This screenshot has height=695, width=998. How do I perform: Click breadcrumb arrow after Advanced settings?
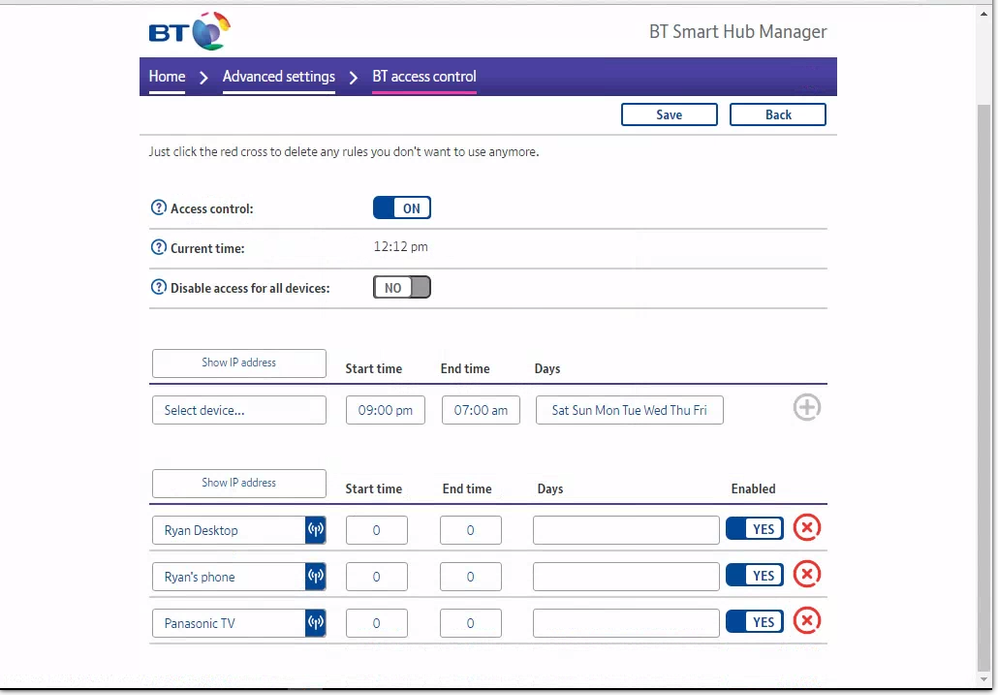point(354,78)
